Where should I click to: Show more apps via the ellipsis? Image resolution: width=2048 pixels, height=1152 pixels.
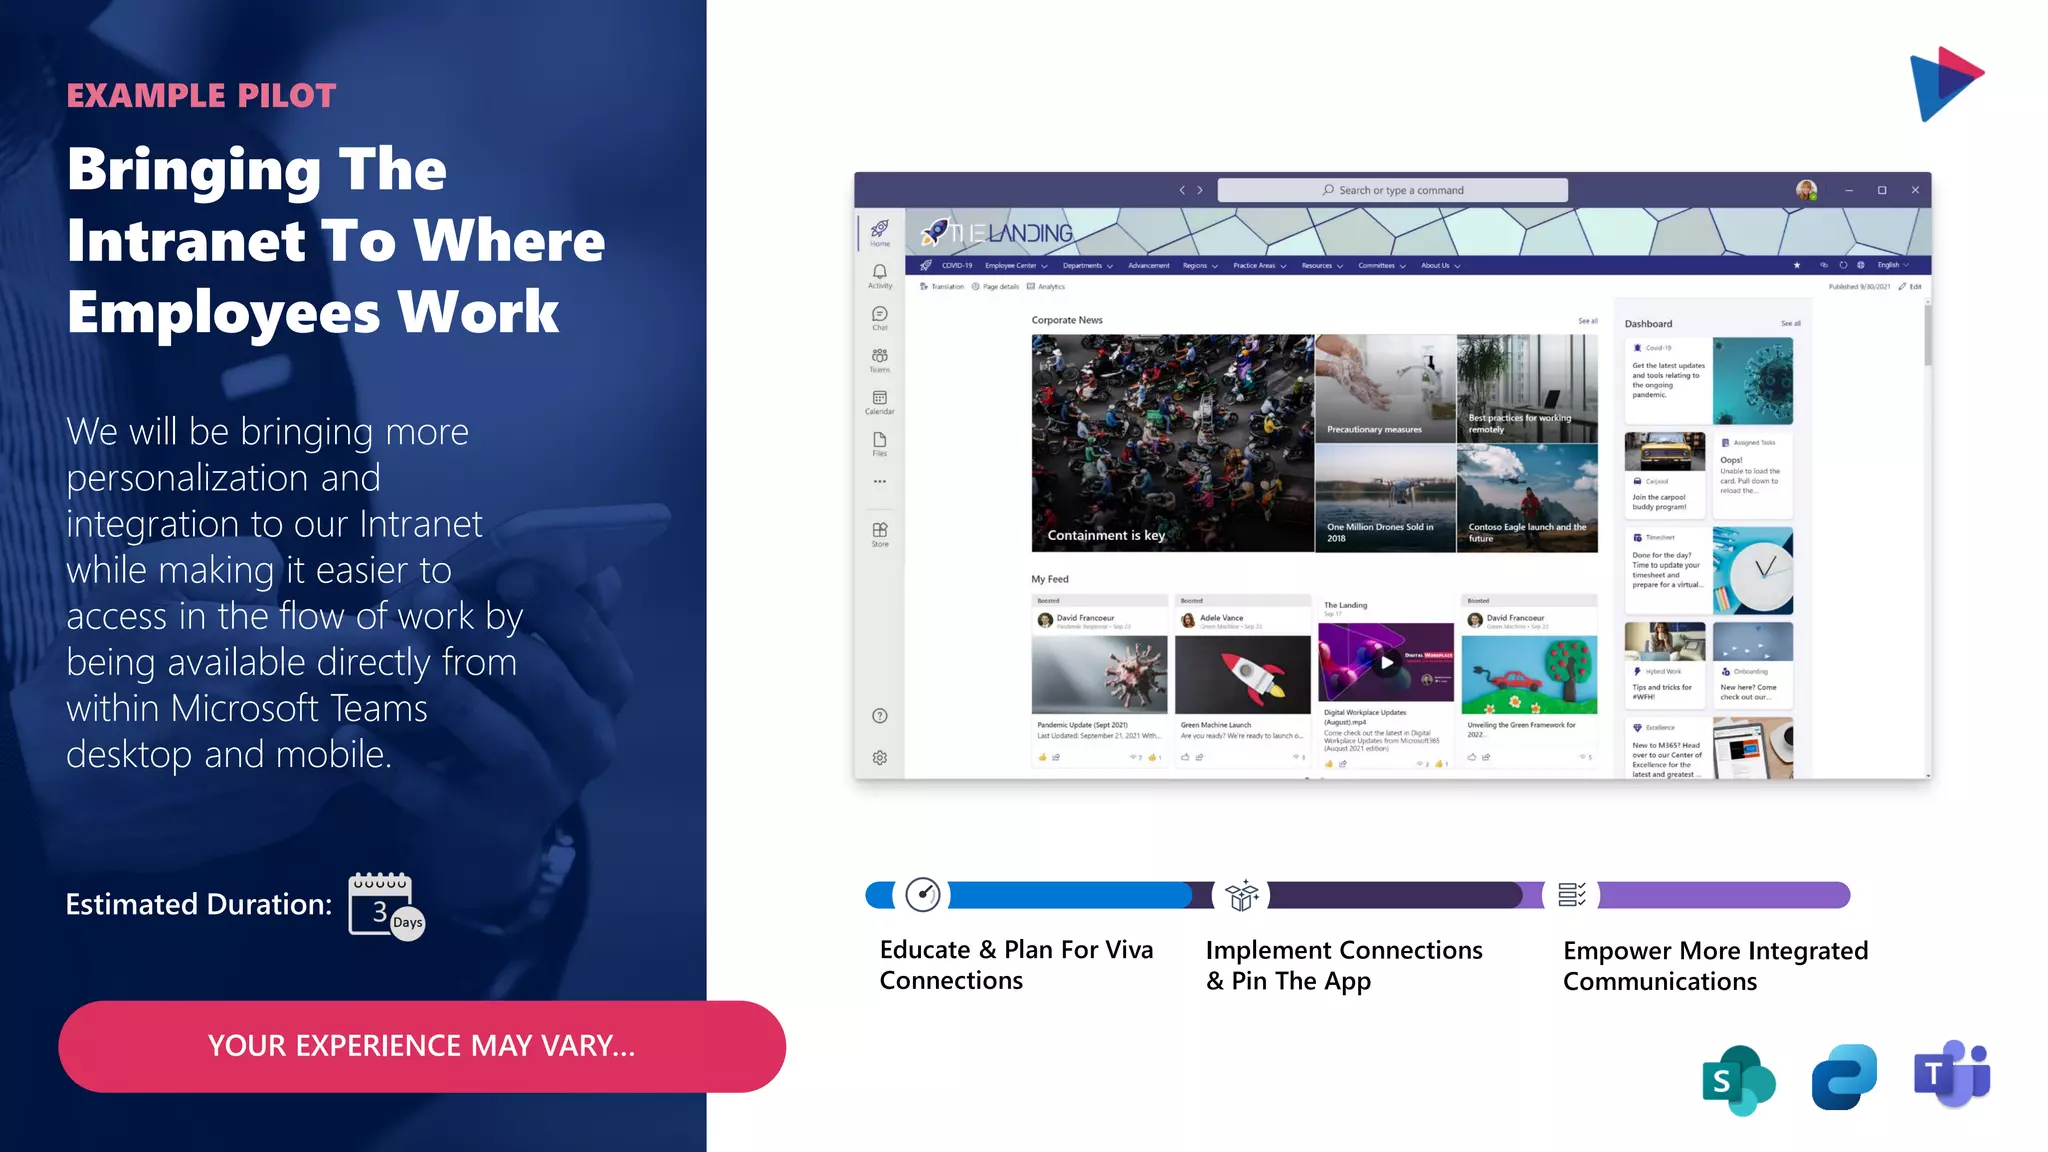tap(879, 482)
